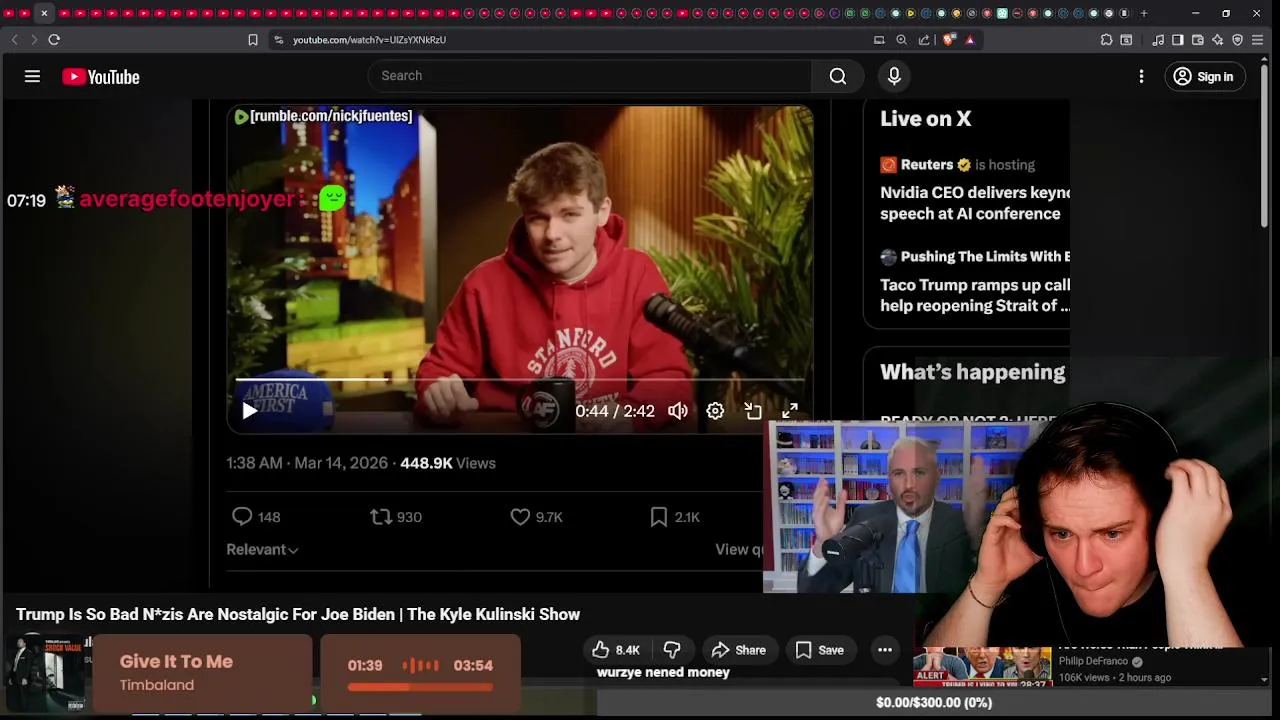Toggle picture-in-picture on embedded video
Image resolution: width=1280 pixels, height=720 pixels.
pyautogui.click(x=753, y=411)
